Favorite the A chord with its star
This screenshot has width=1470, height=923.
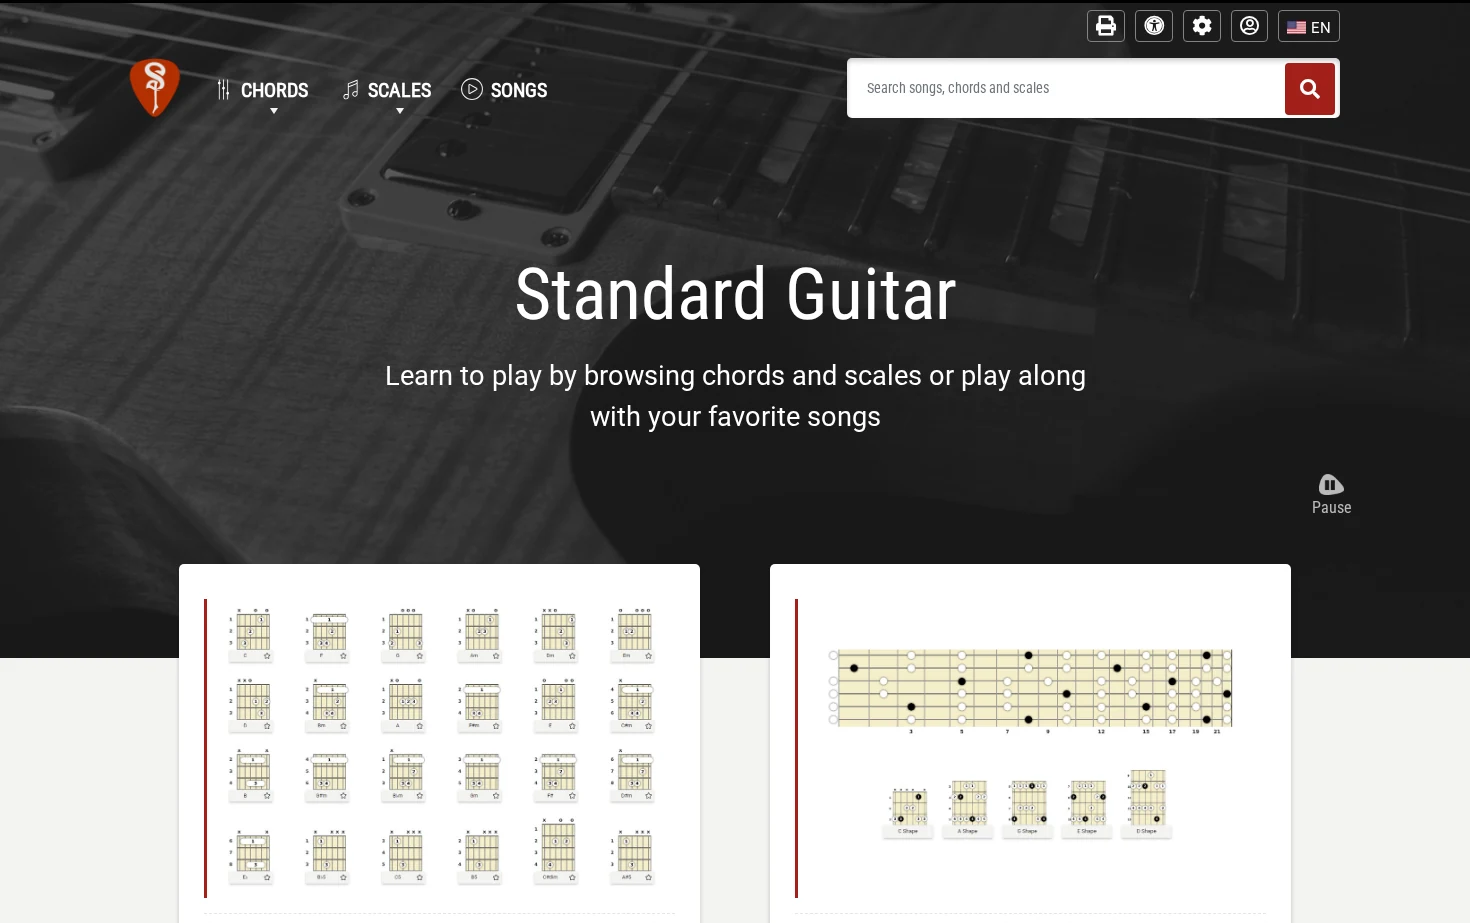(x=420, y=726)
